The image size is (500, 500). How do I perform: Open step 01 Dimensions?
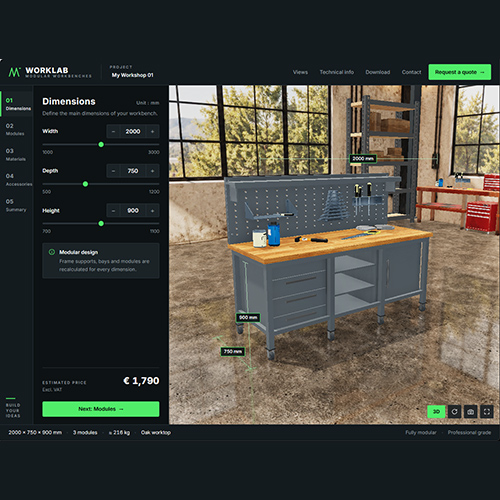(x=17, y=104)
